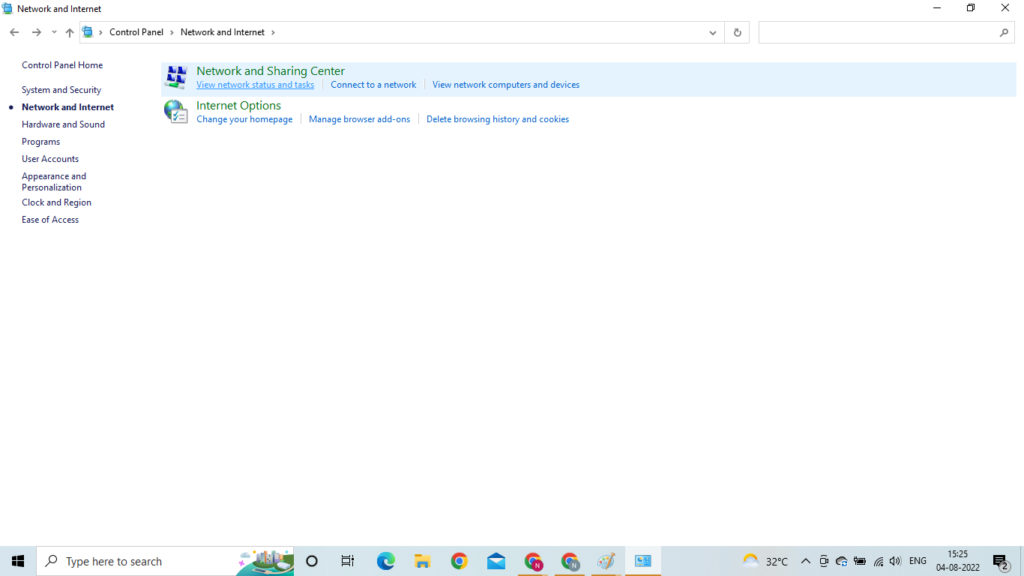Open Task View on the taskbar
This screenshot has width=1024, height=576.
tap(348, 561)
